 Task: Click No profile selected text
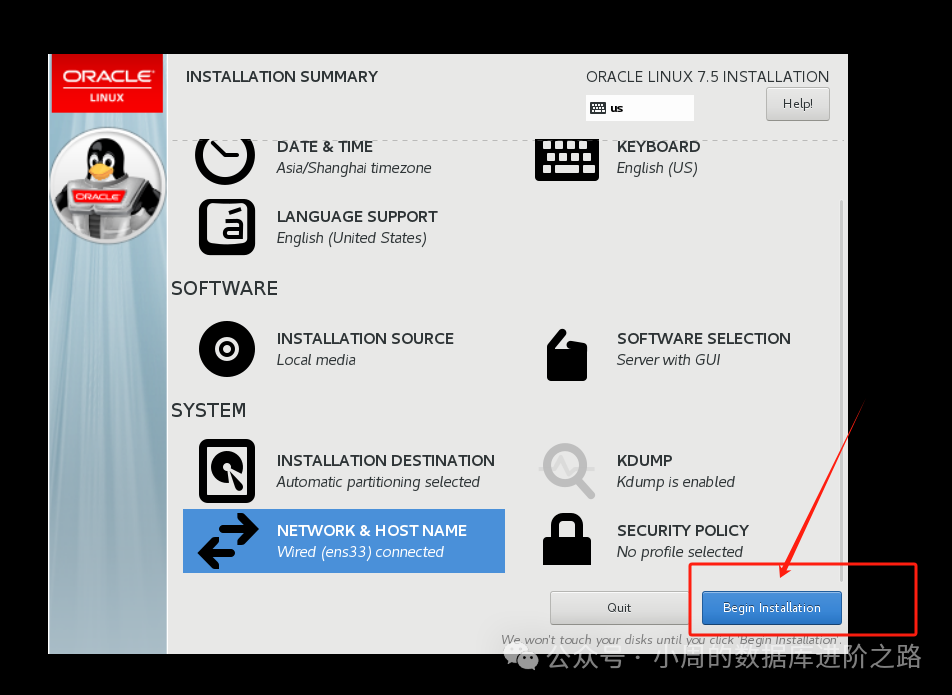coord(680,552)
